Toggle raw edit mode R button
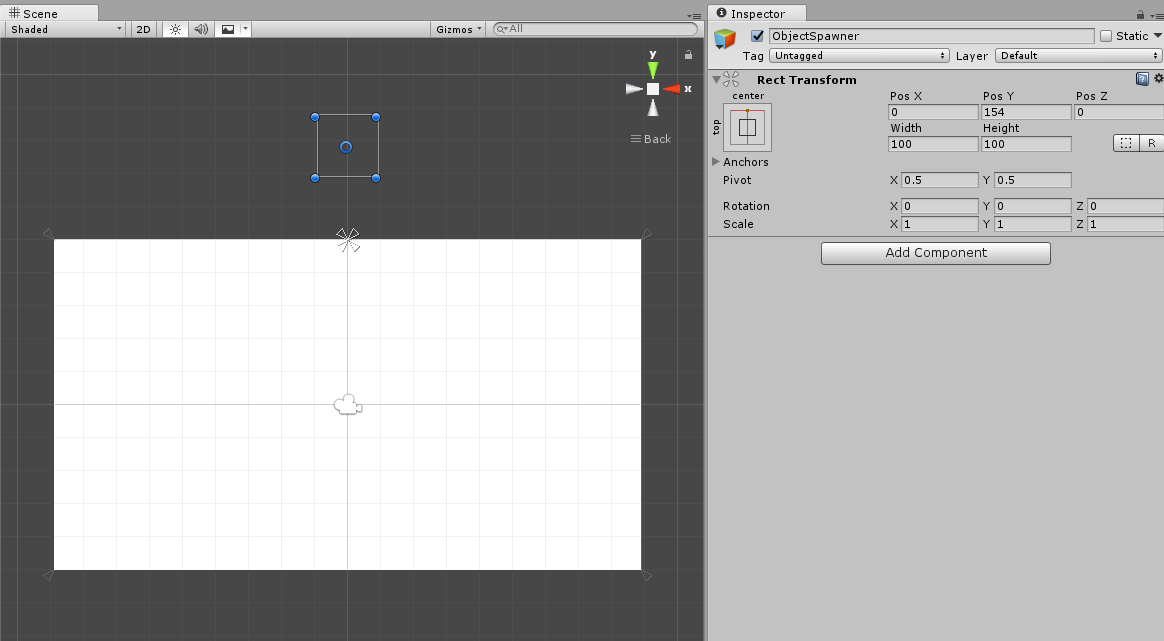This screenshot has height=641, width=1164. [x=1151, y=143]
